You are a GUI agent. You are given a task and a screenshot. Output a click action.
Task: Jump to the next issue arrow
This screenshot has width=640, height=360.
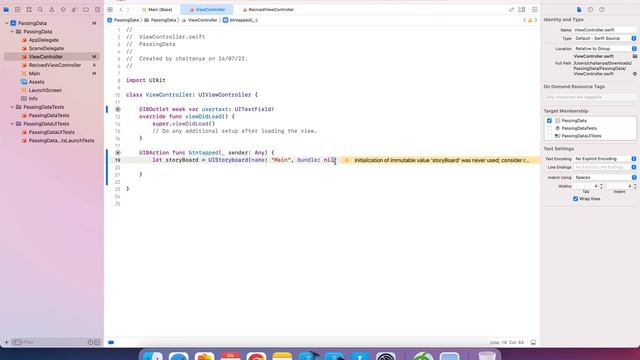[536, 20]
